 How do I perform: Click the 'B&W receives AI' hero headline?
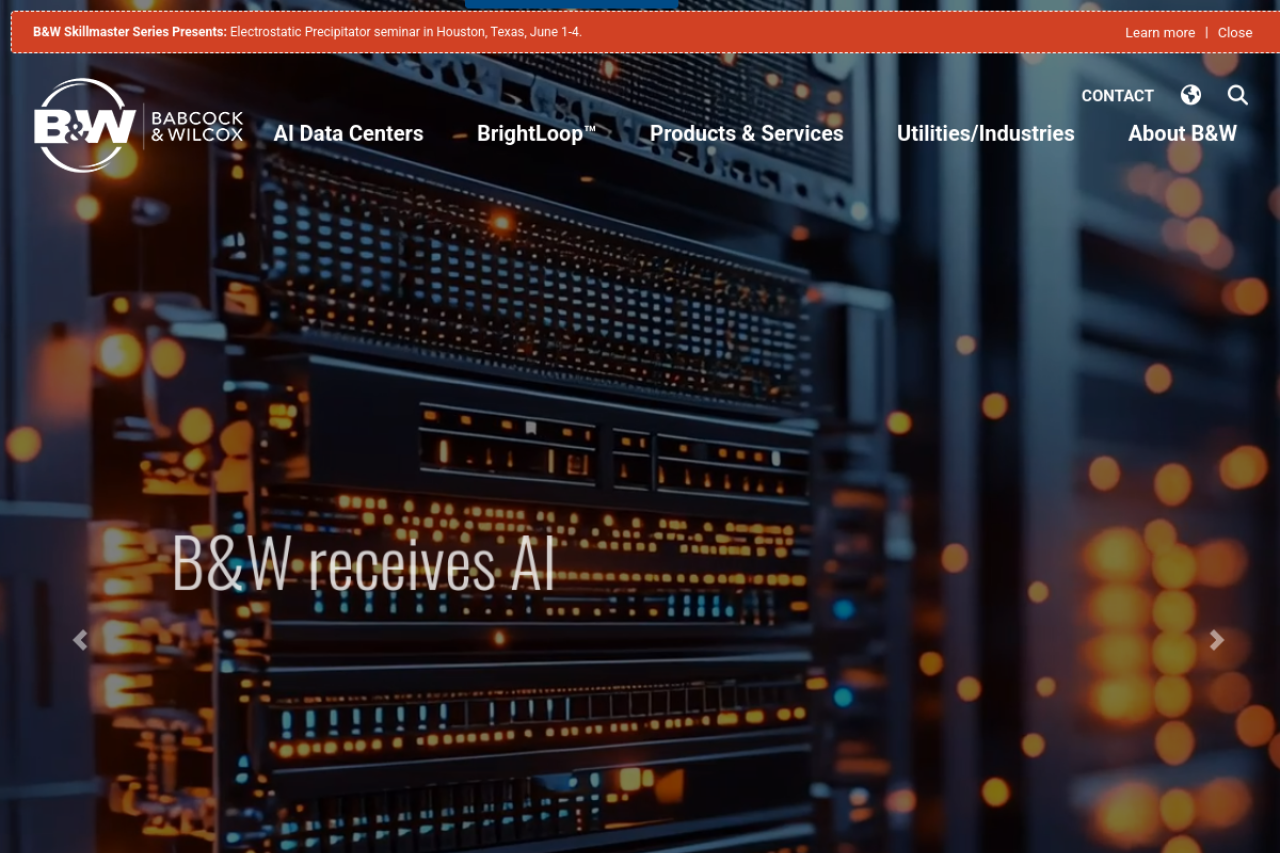click(363, 564)
